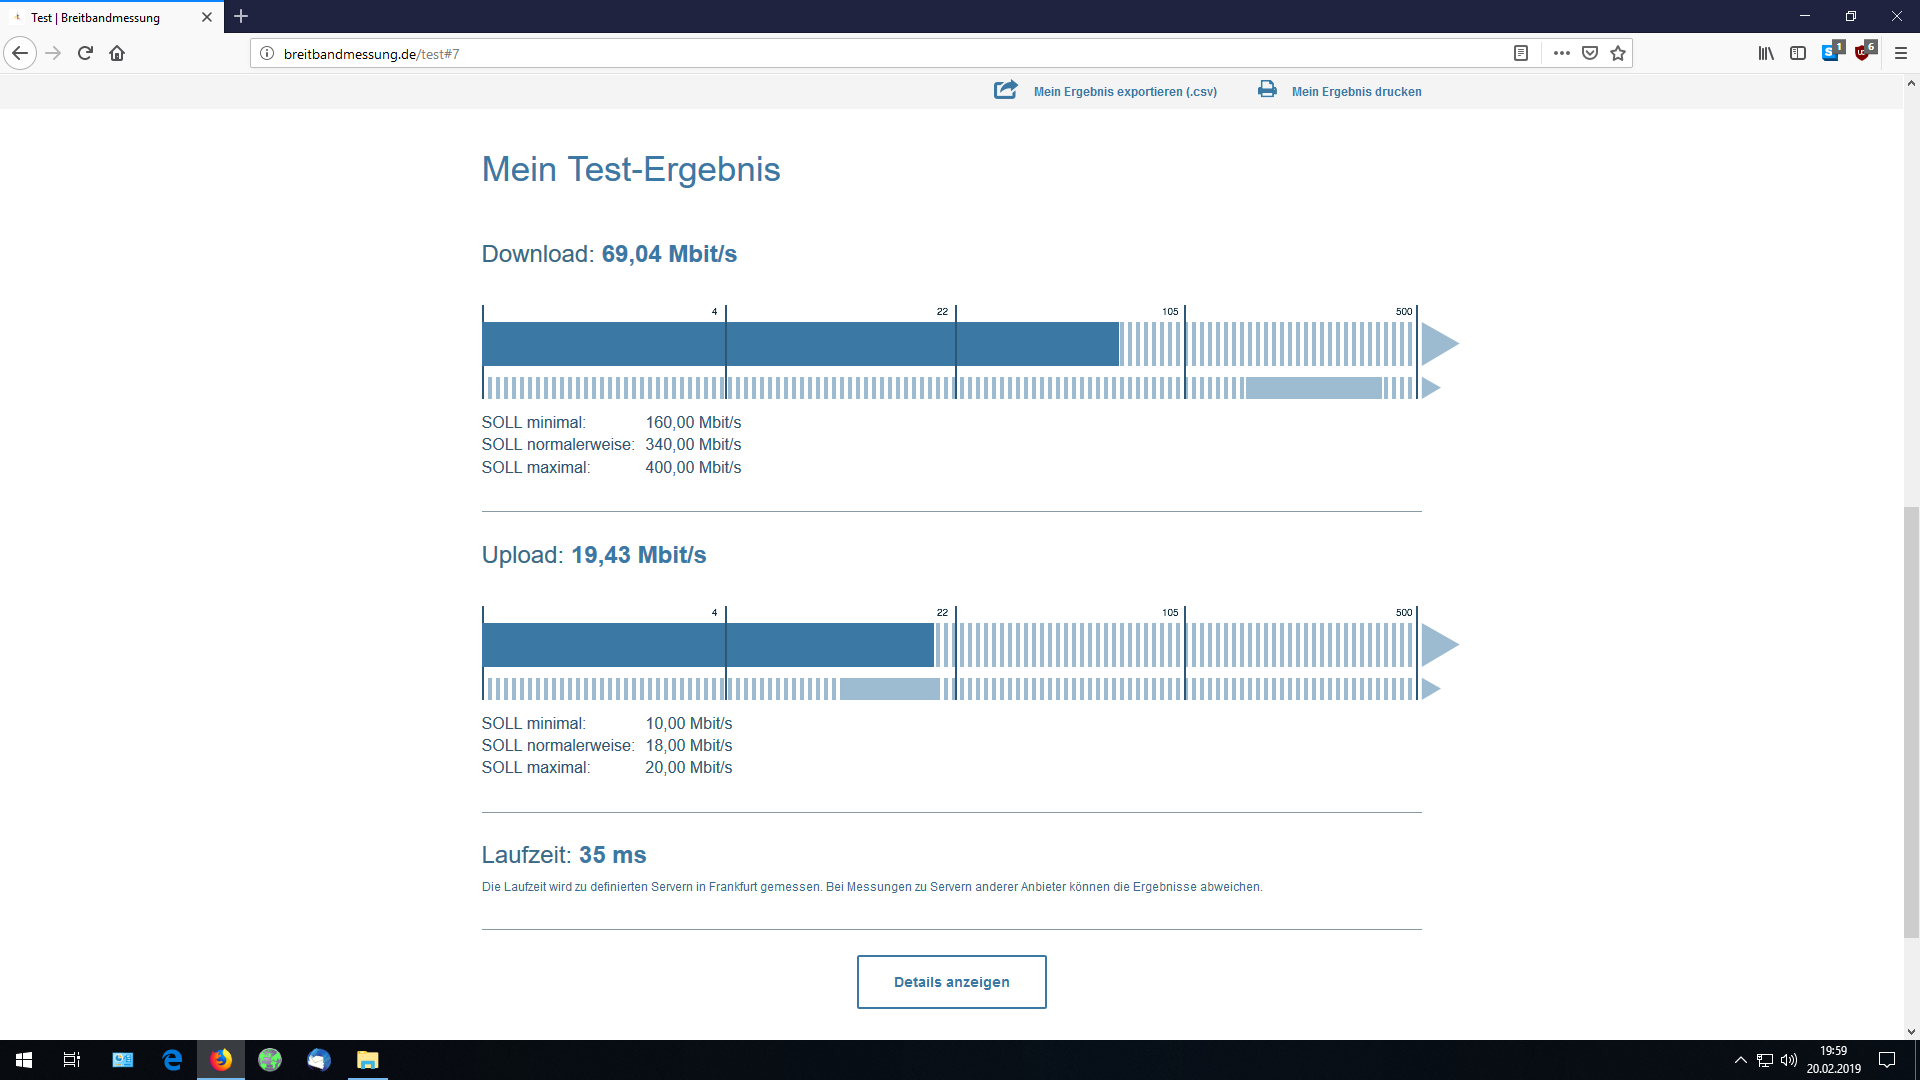Click the CSV export share icon
The width and height of the screenshot is (1920, 1080).
1005,90
